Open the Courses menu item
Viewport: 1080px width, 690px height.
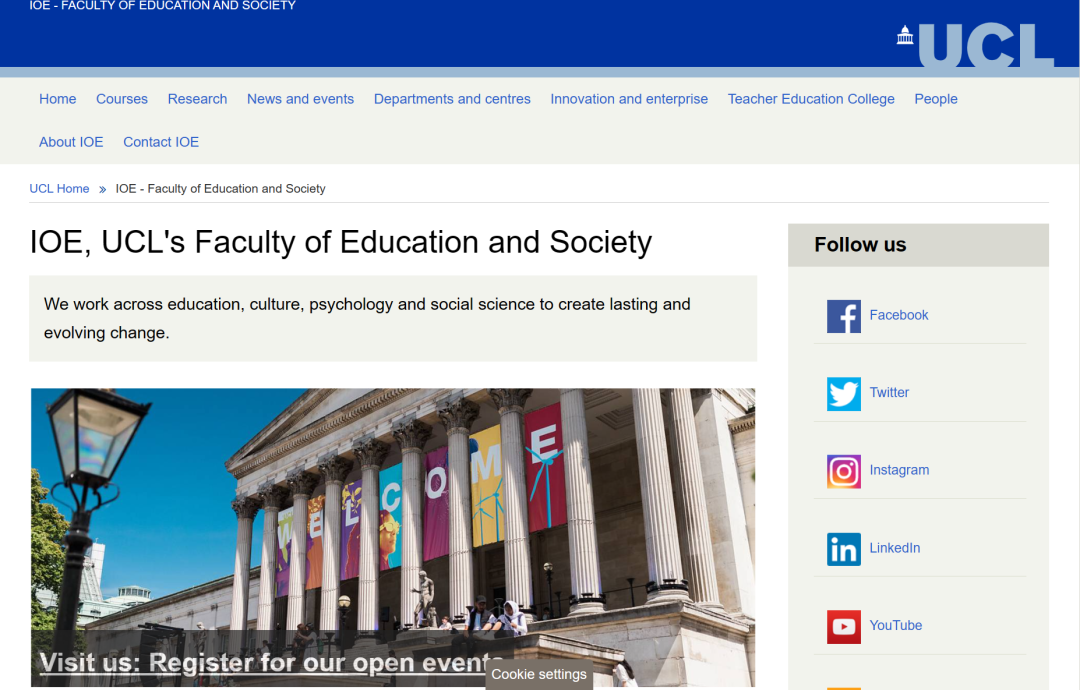pyautogui.click(x=121, y=99)
